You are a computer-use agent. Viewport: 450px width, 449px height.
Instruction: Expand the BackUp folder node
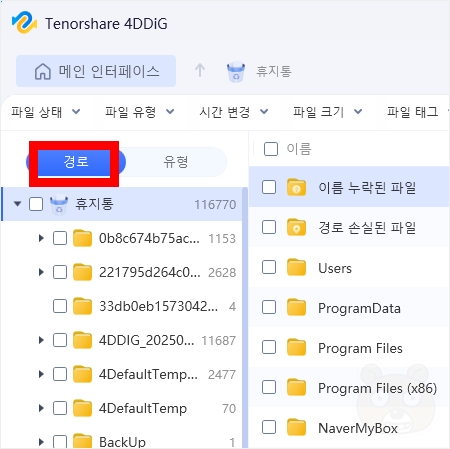[41, 442]
